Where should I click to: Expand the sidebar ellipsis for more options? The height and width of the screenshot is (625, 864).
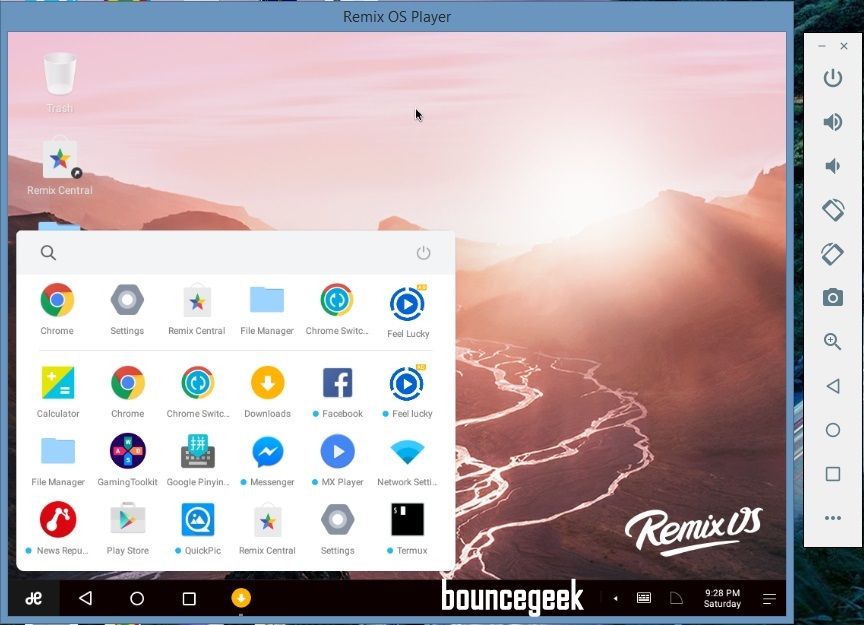tap(833, 518)
